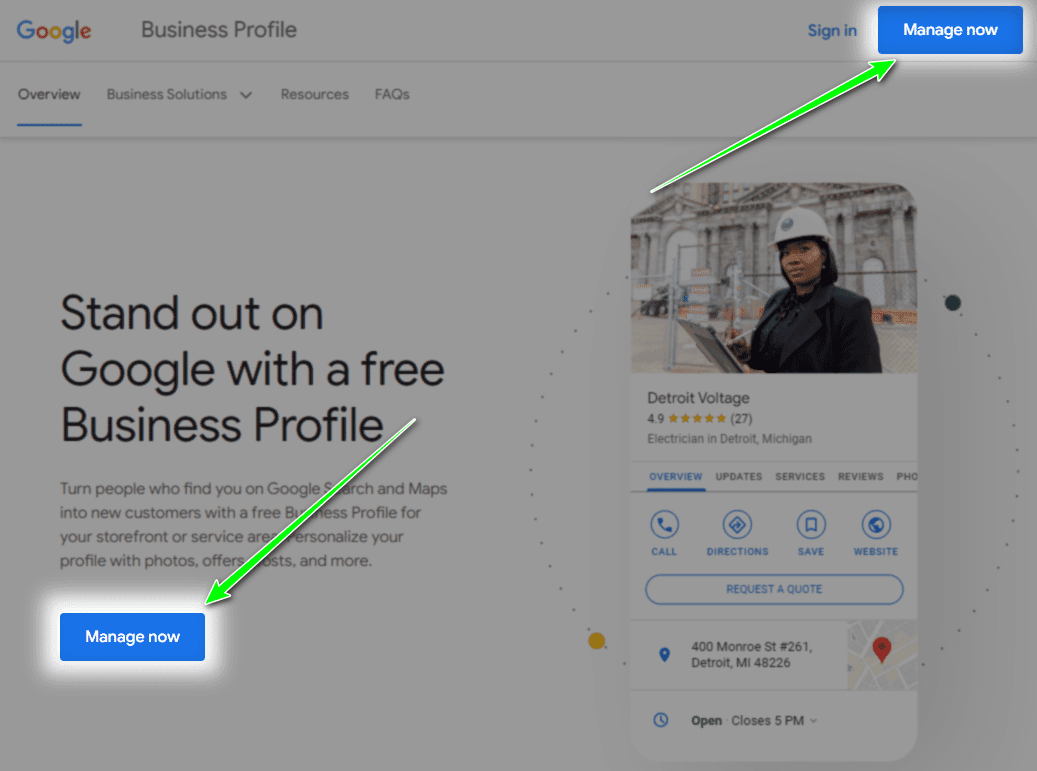The width and height of the screenshot is (1037, 771).
Task: Click the Electrician in Detroit, Michigan text
Action: (x=729, y=439)
